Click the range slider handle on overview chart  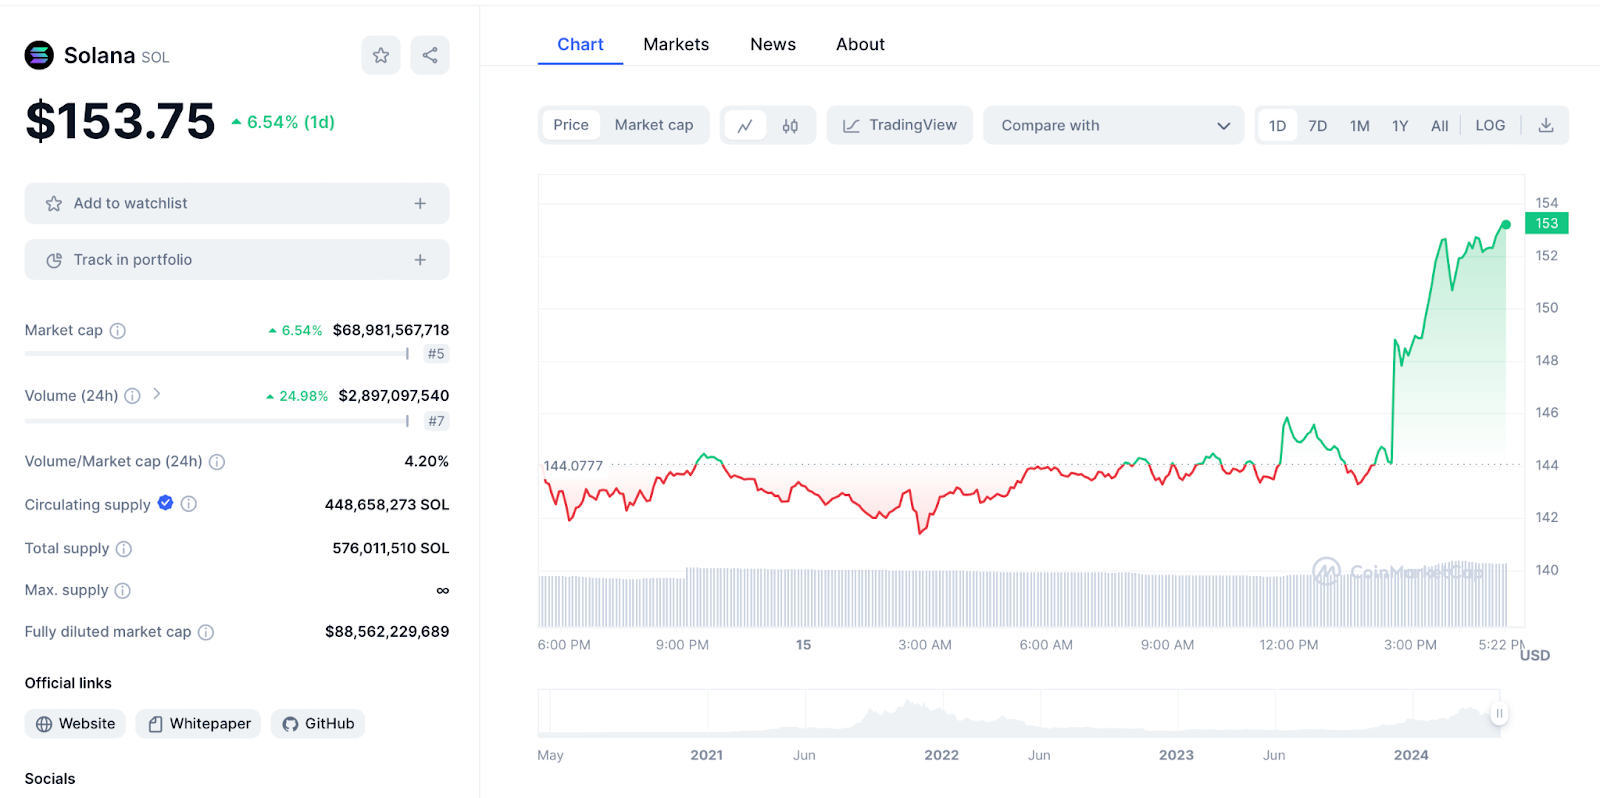(x=1499, y=713)
